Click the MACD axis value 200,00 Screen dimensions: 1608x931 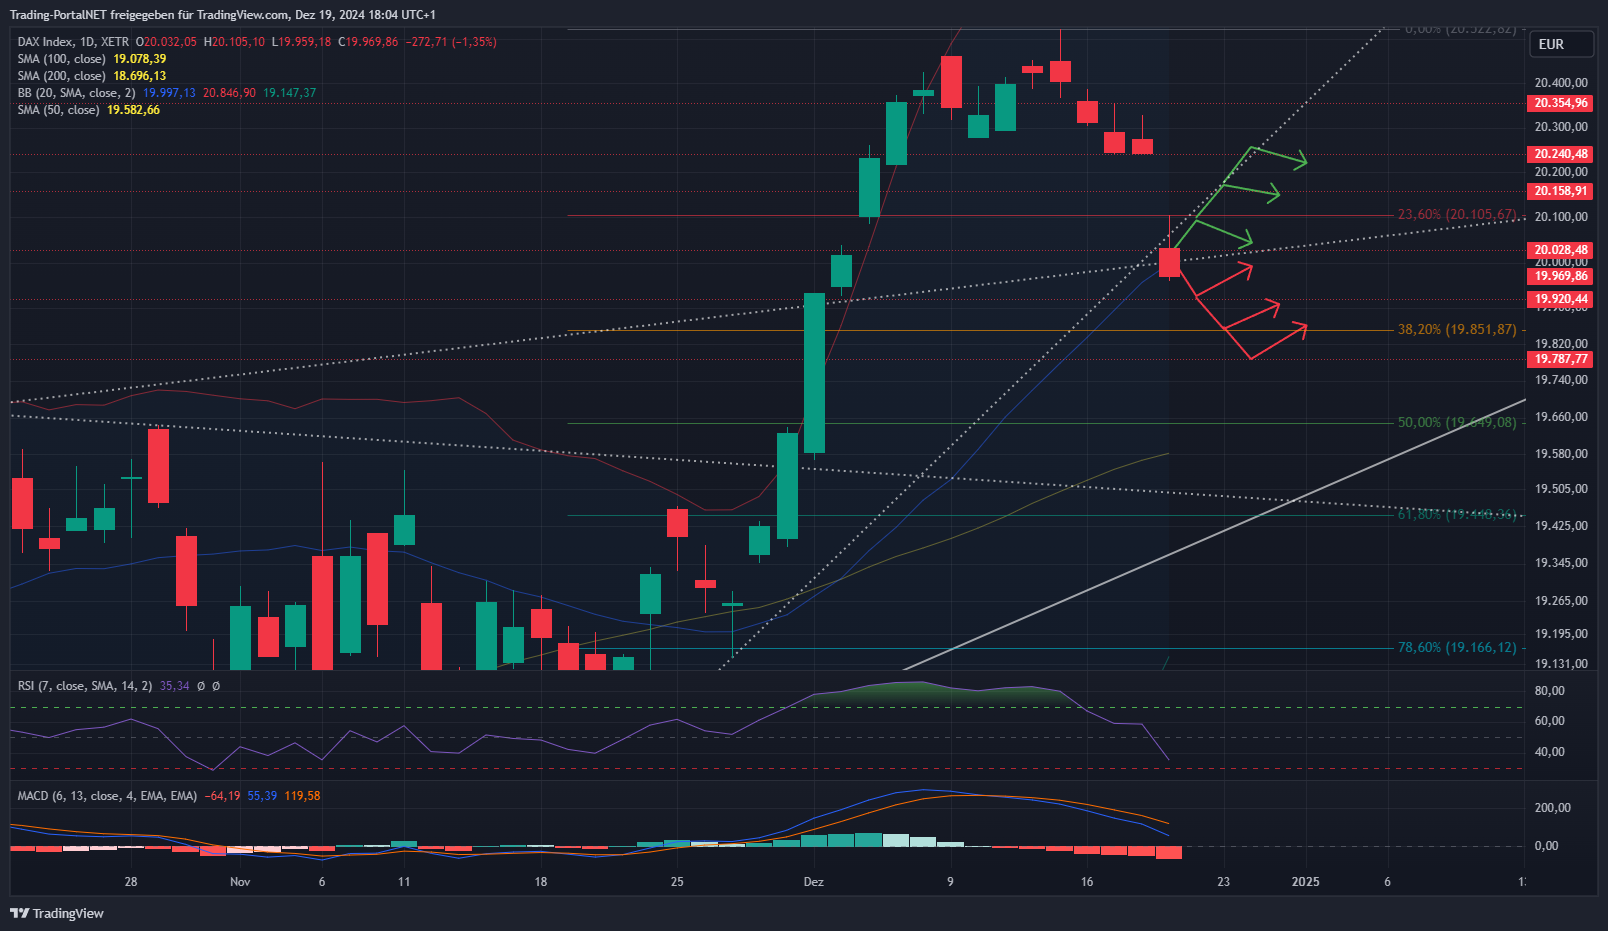pos(1553,808)
